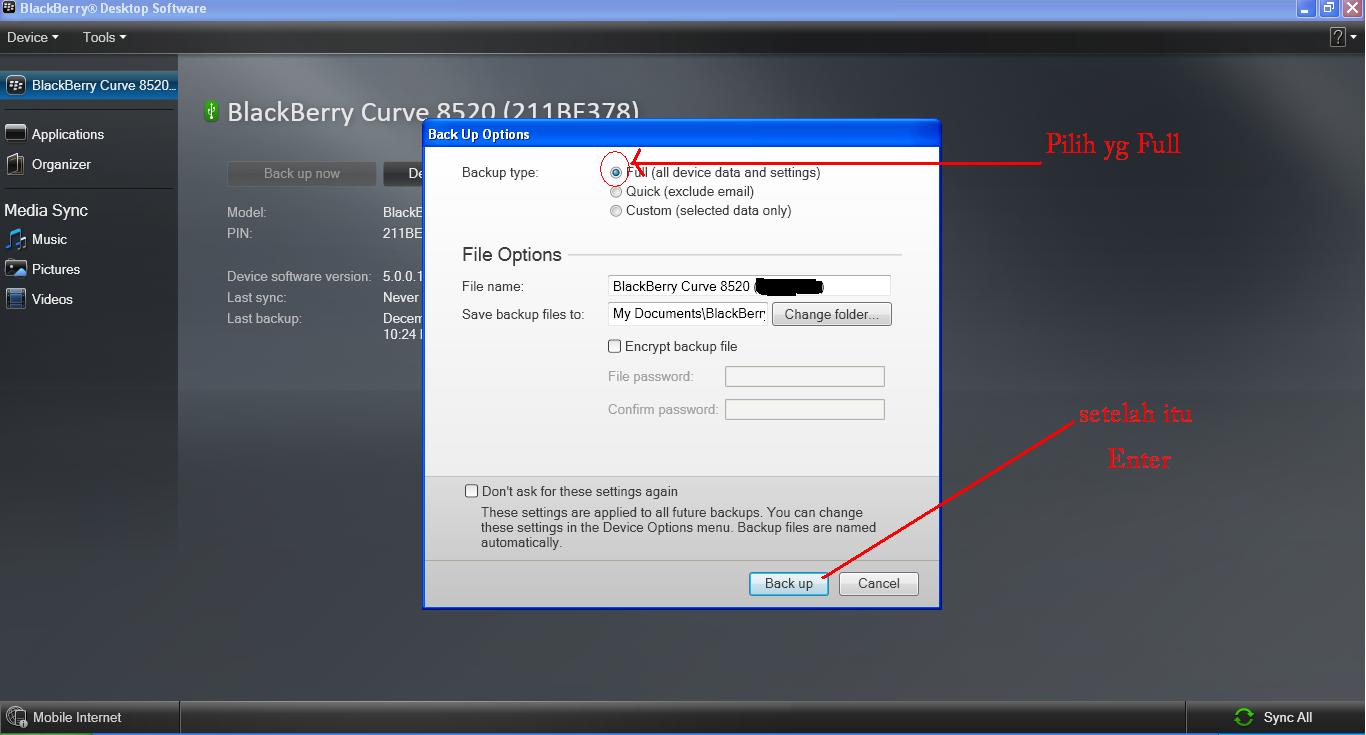Click the Videos film icon
This screenshot has height=735, width=1366.
coord(15,299)
